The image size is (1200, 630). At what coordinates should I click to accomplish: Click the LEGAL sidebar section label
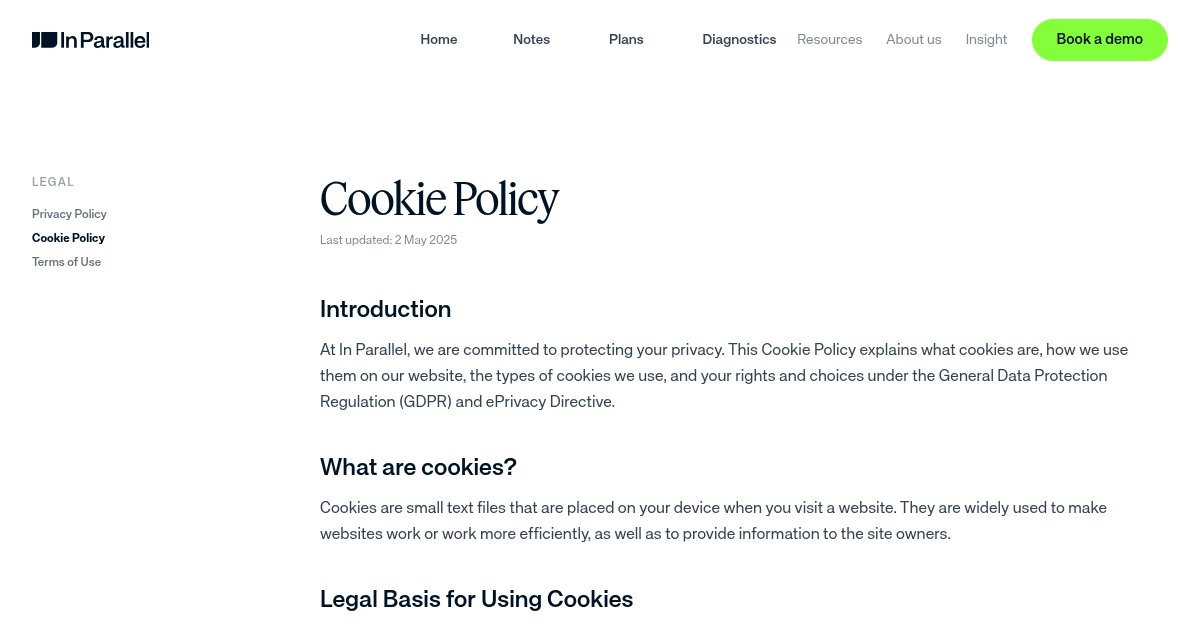point(53,182)
